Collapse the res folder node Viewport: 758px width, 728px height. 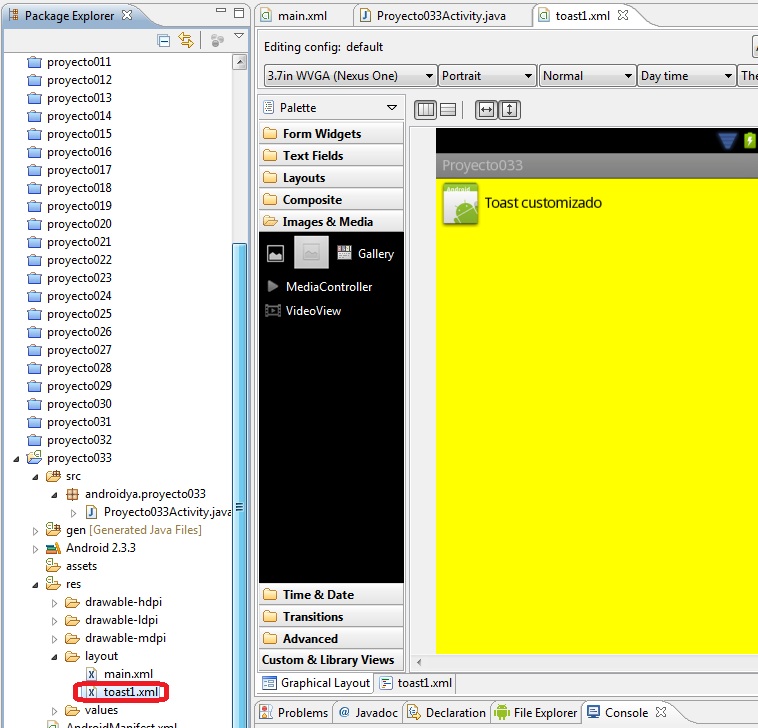35,585
